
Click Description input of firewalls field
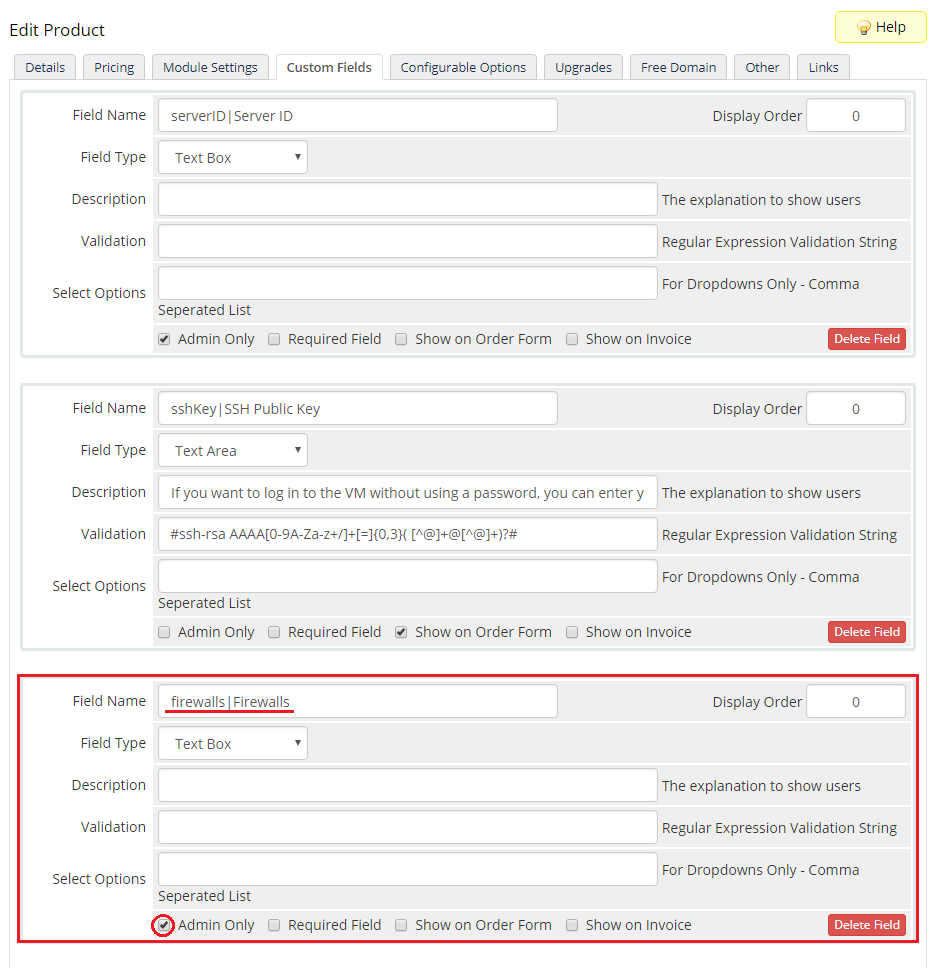point(408,785)
